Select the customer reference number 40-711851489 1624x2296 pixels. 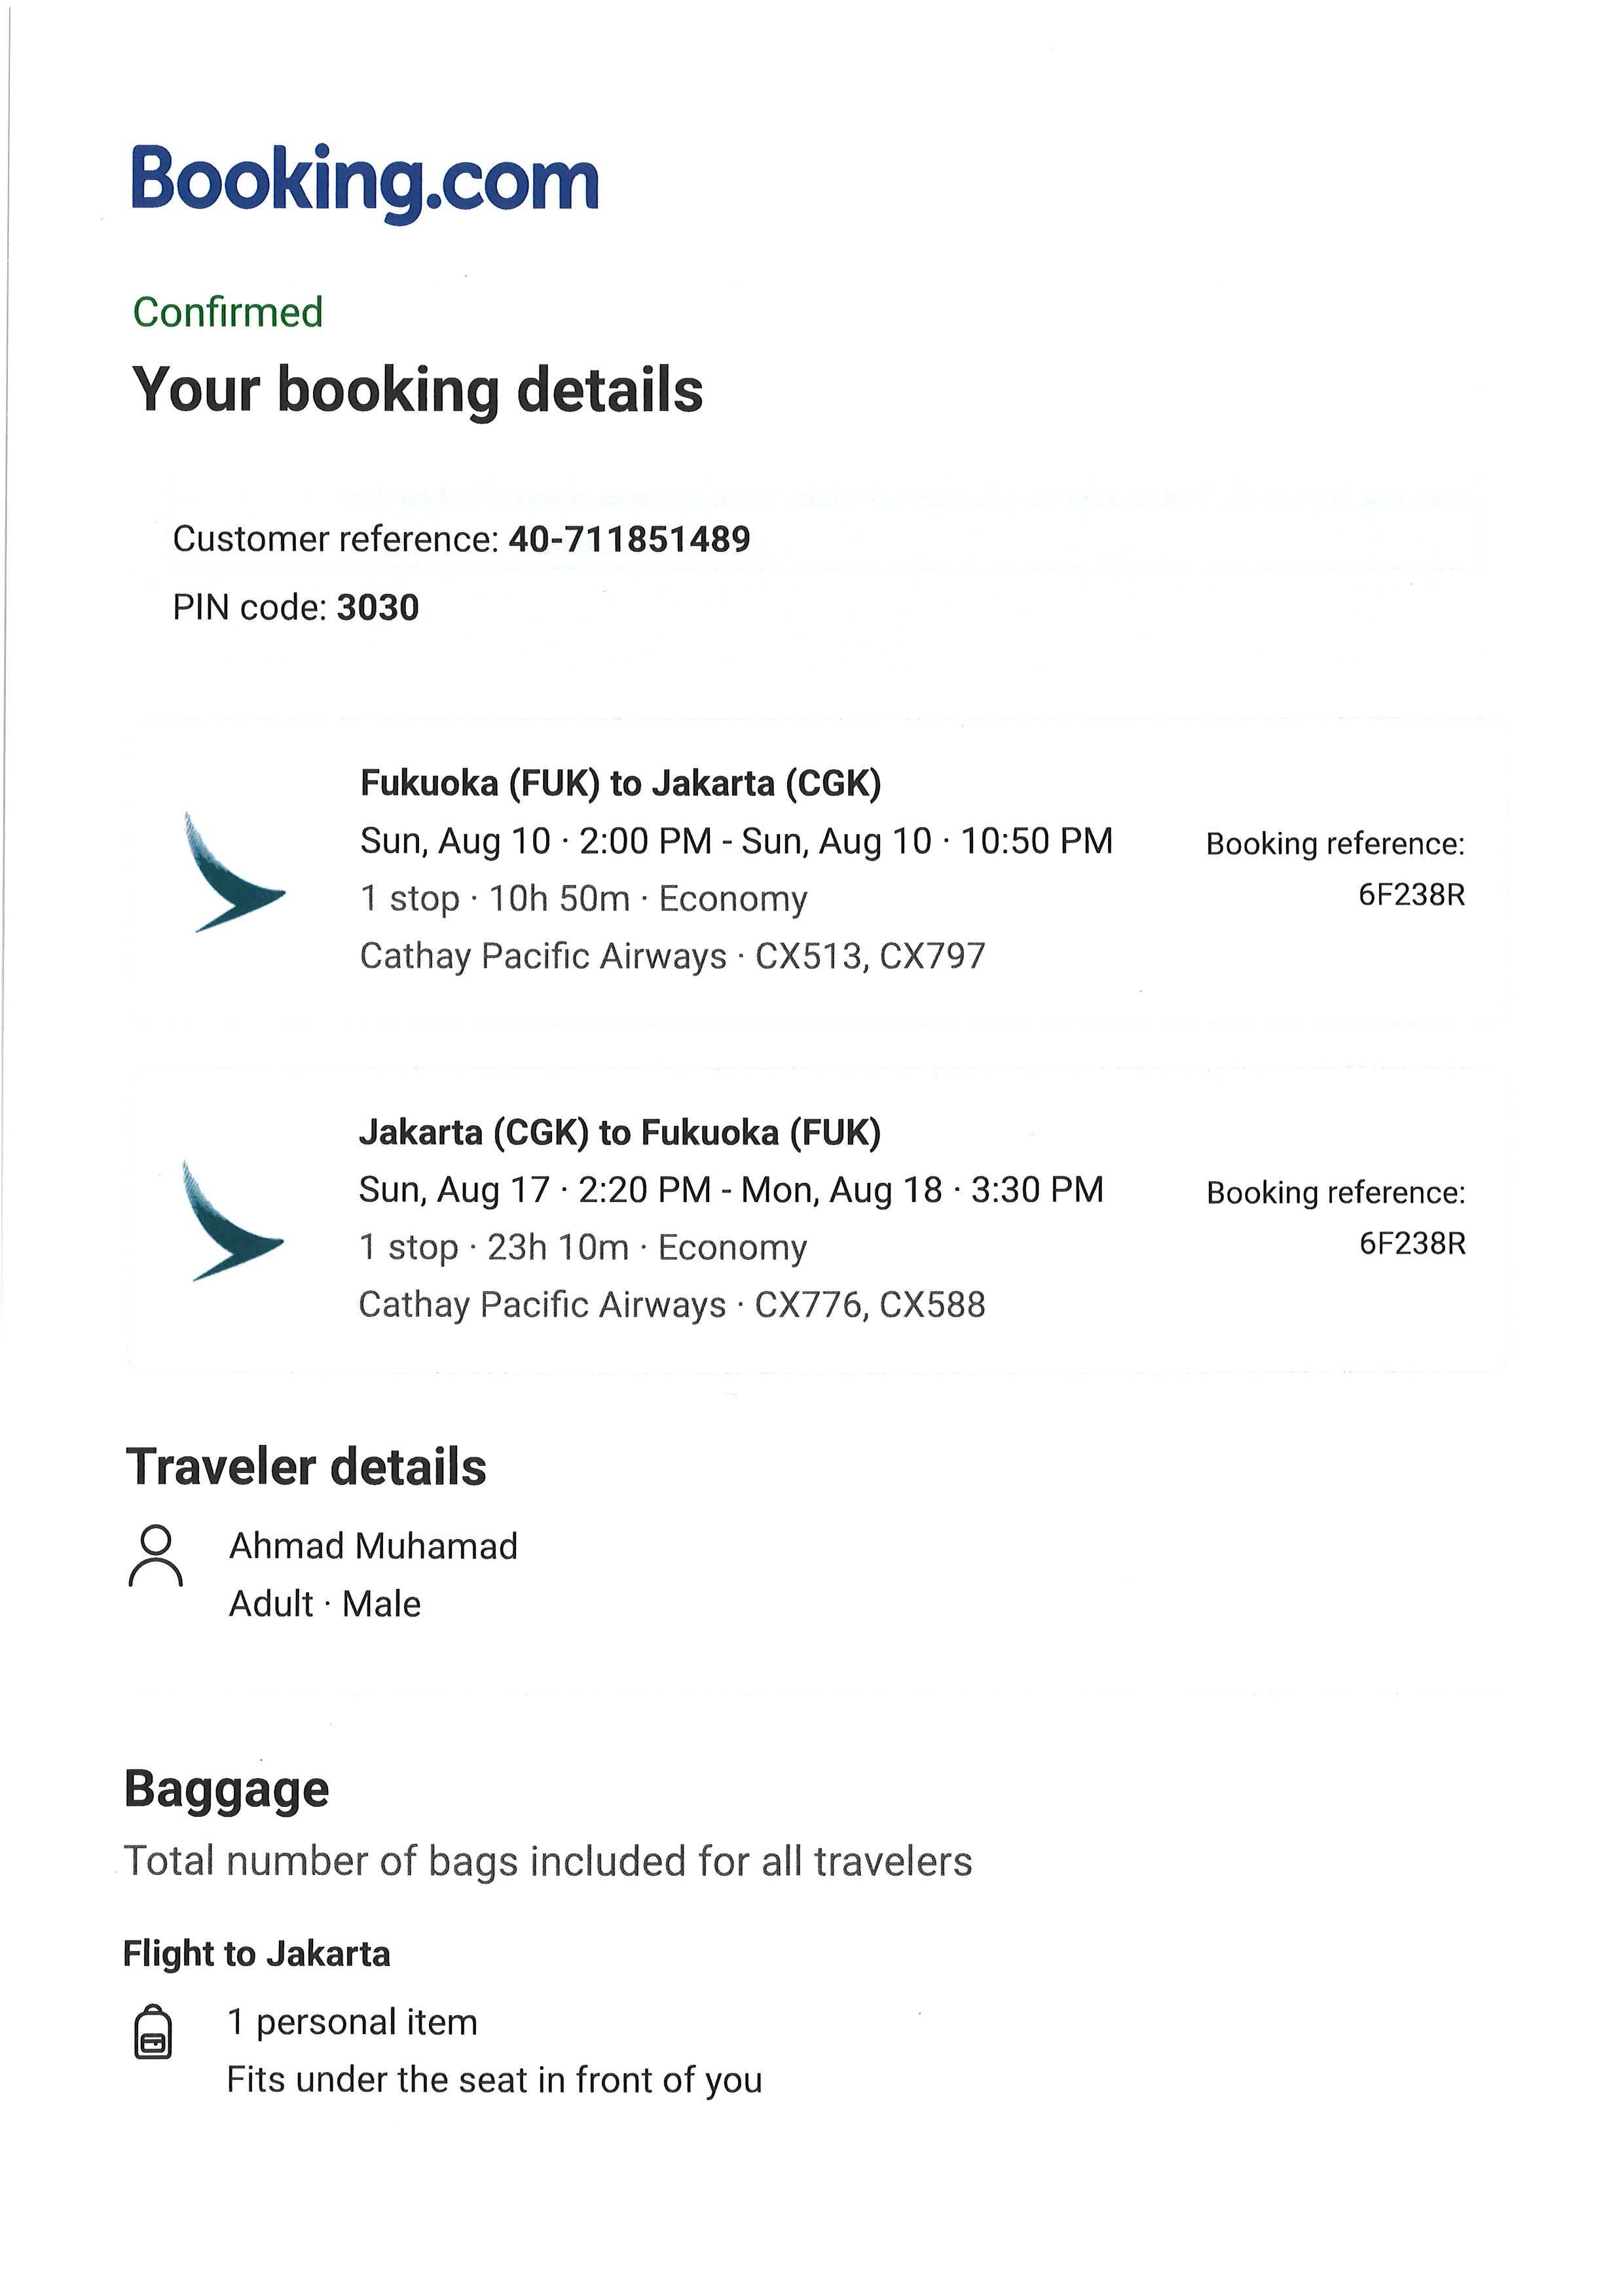(629, 540)
